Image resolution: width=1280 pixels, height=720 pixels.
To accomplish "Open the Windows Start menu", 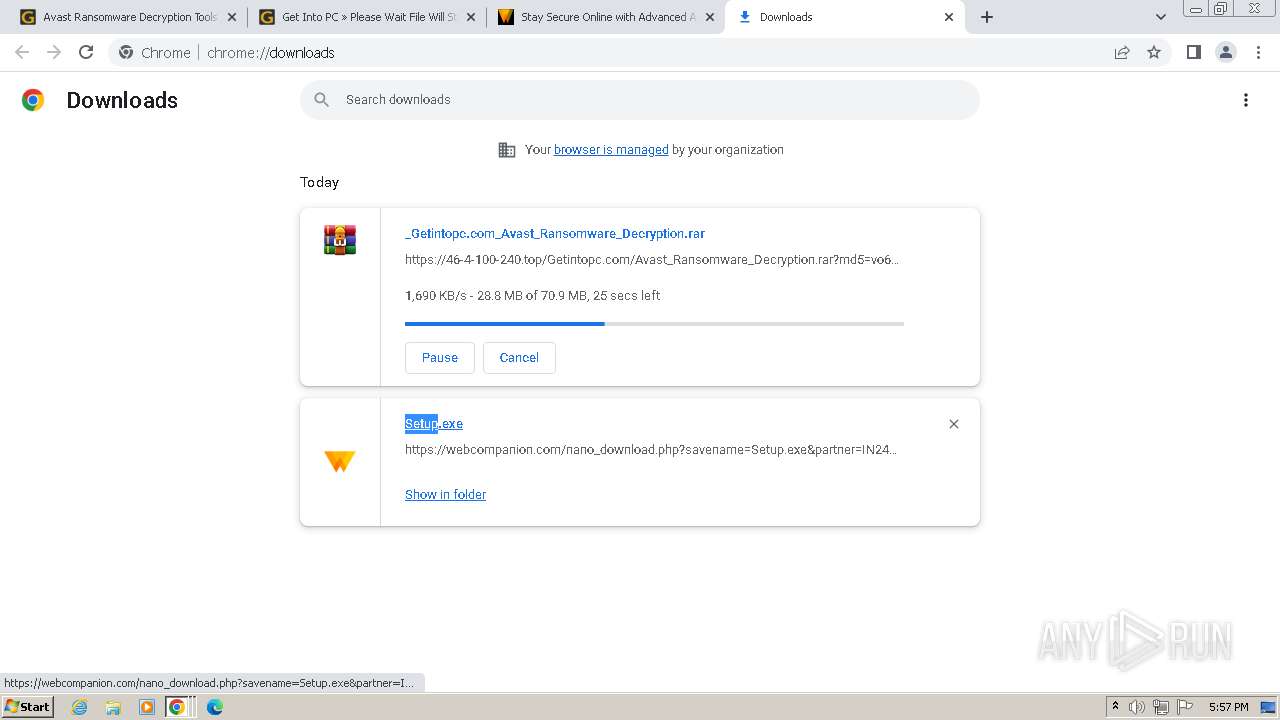I will coord(27,707).
